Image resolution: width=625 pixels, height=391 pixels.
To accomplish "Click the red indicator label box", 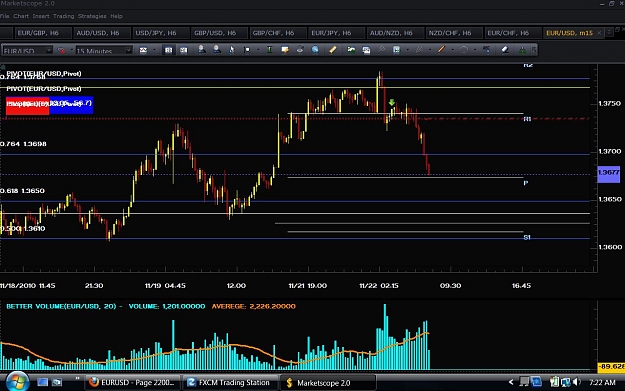I will point(28,106).
